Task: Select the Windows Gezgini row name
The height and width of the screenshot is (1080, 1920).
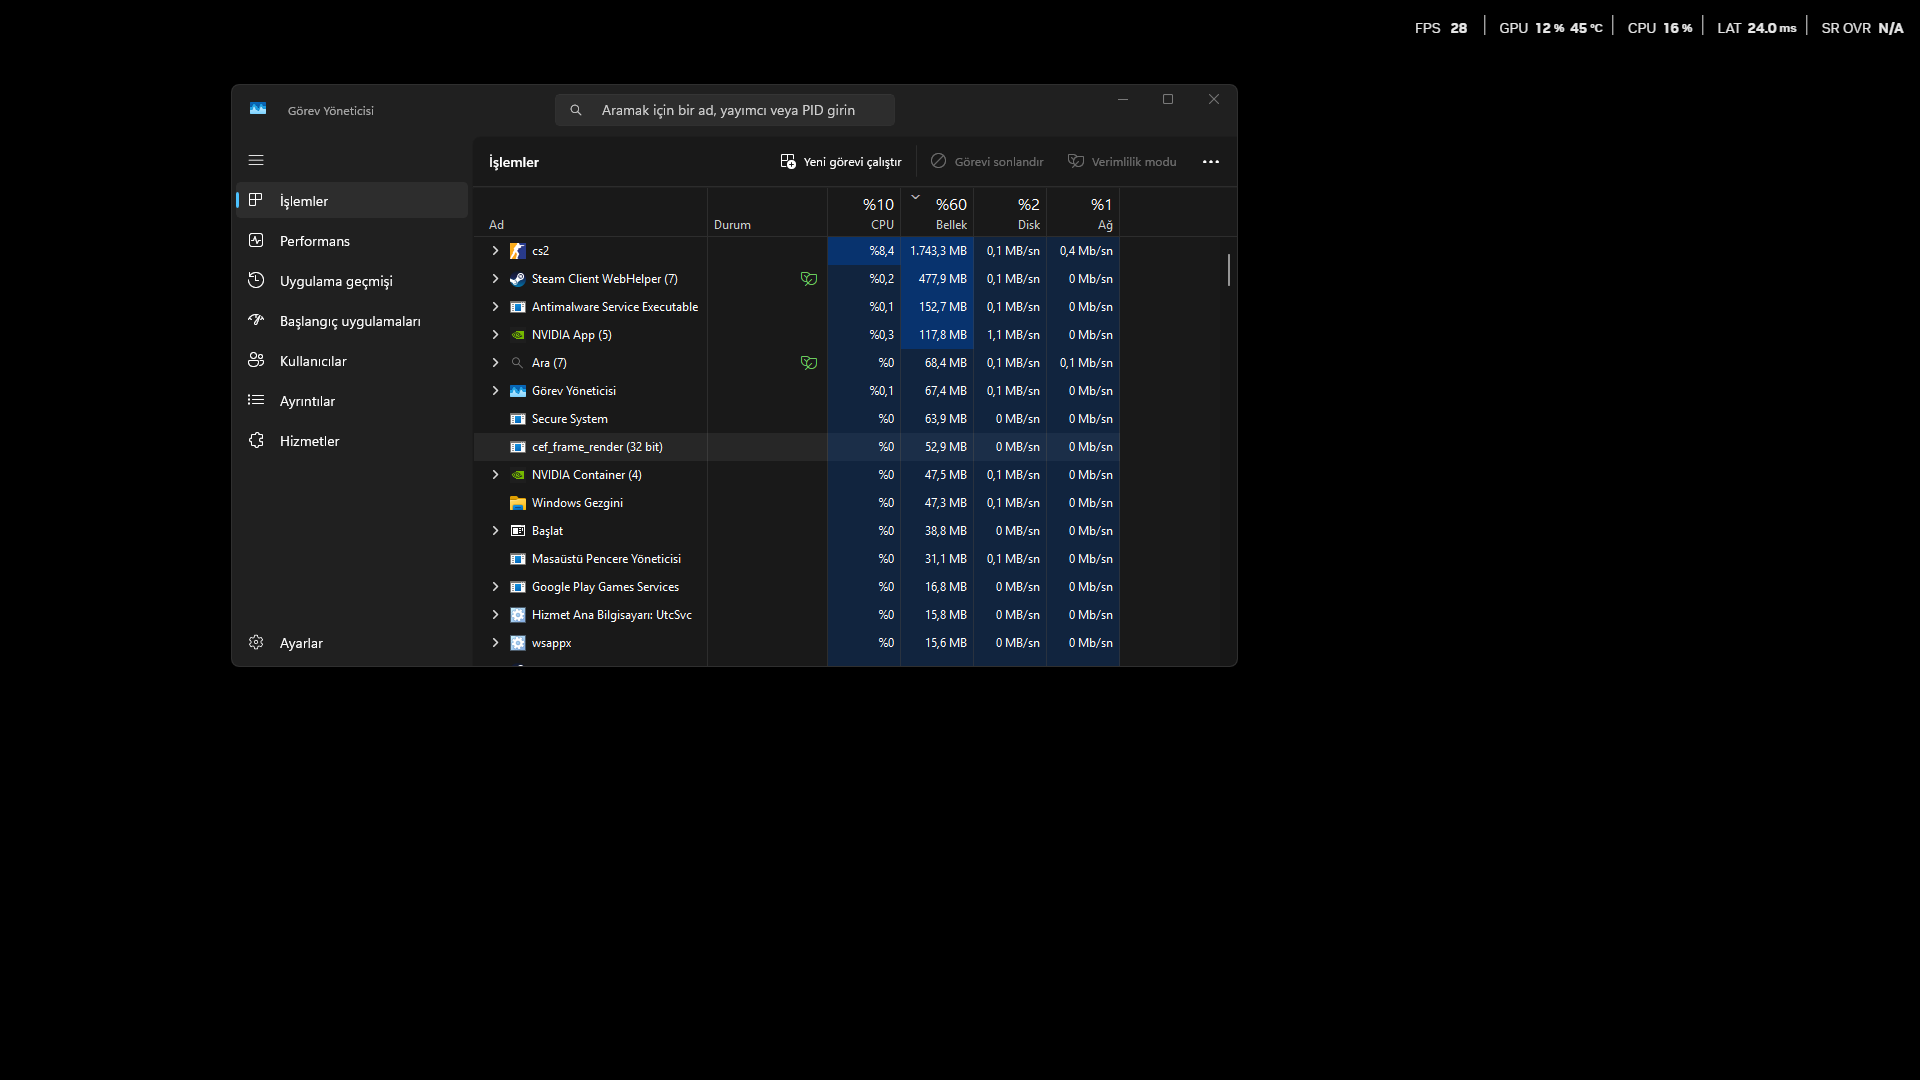Action: (x=577, y=503)
